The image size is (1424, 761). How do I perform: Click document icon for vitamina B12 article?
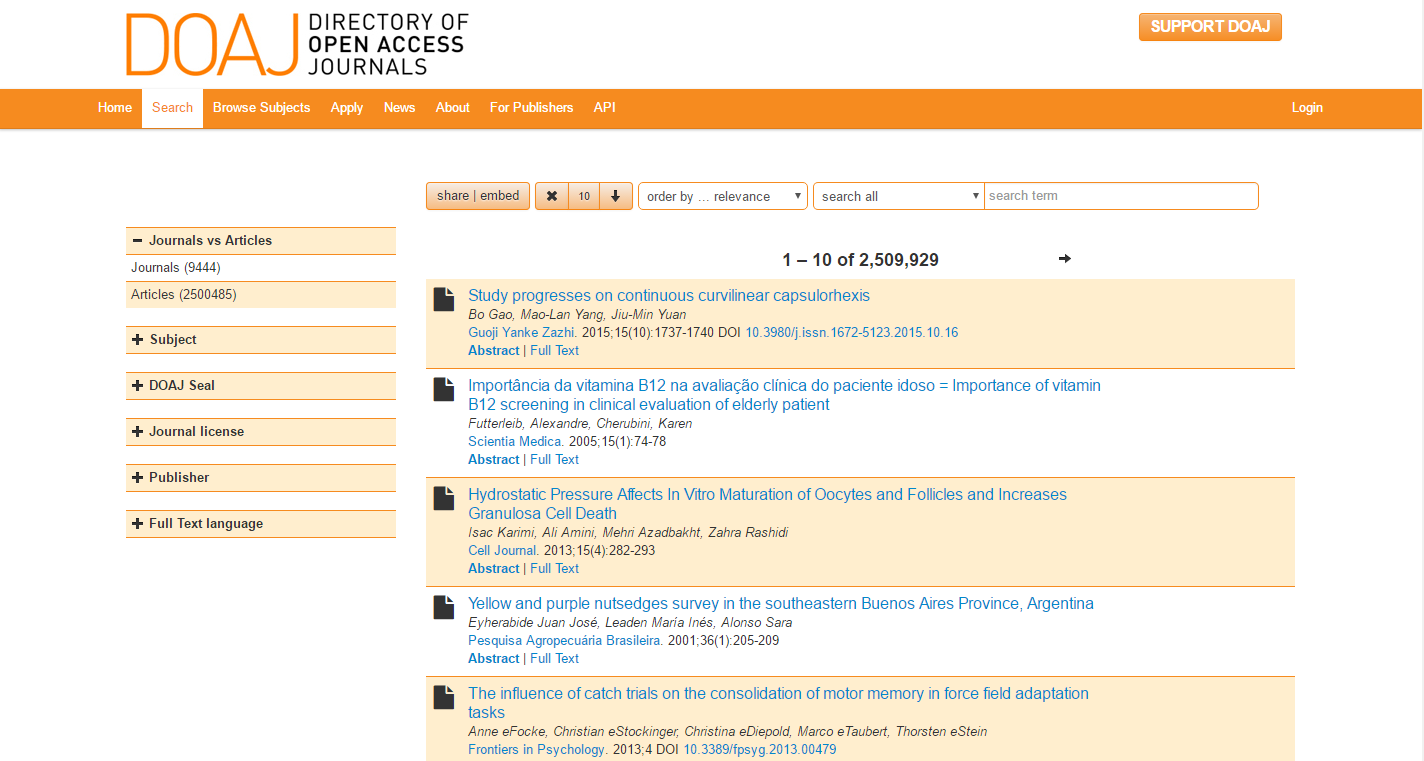pyautogui.click(x=444, y=389)
